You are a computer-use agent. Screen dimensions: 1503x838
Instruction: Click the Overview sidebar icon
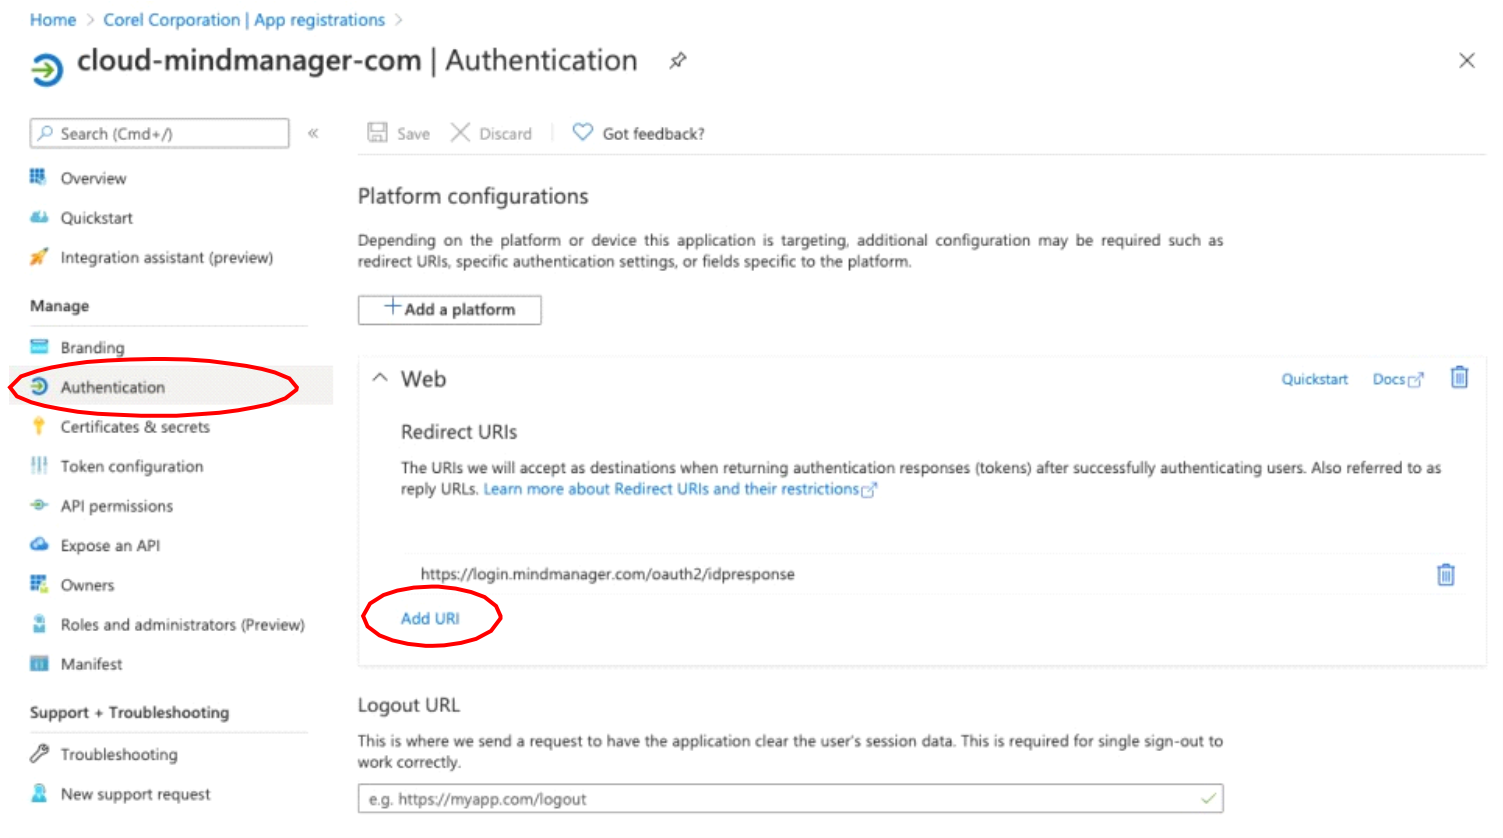38,177
